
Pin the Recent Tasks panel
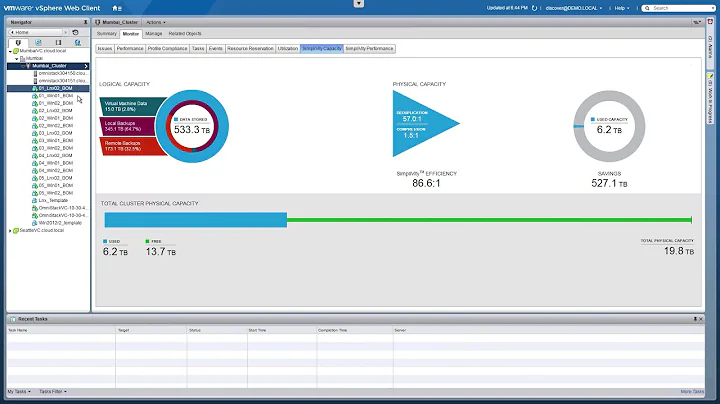point(695,319)
